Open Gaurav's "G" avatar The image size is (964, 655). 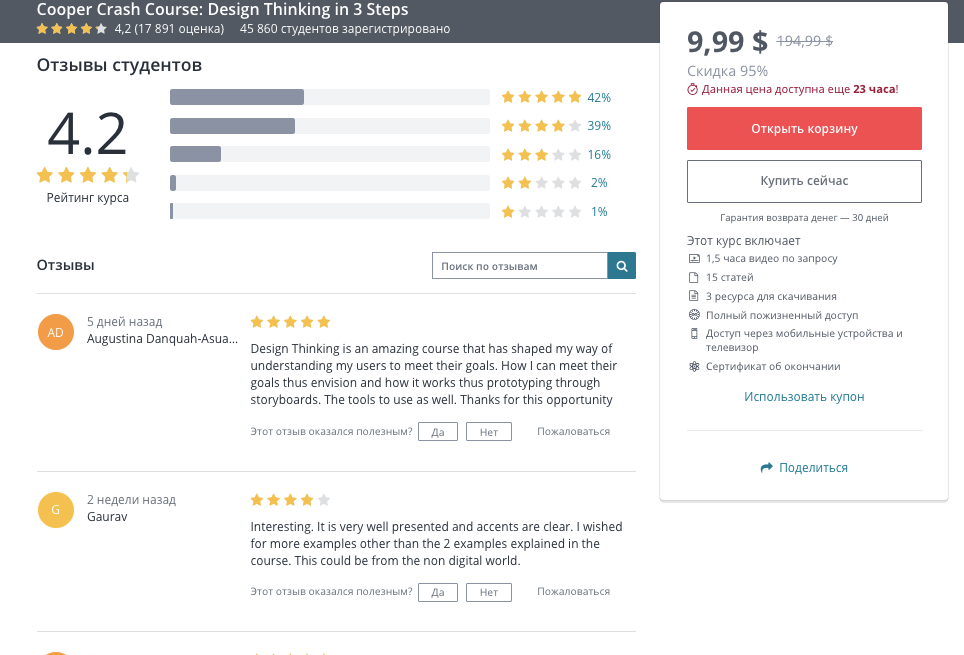click(x=55, y=509)
